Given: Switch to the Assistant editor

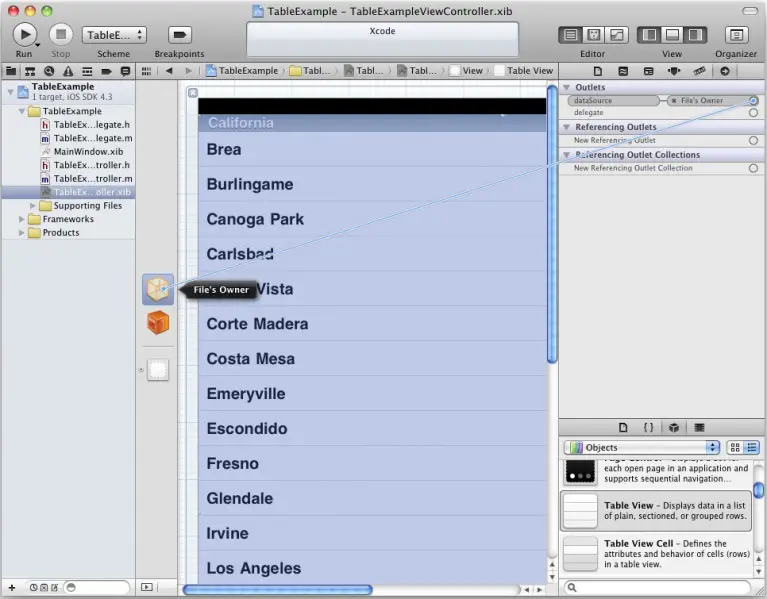Looking at the screenshot, I should [x=593, y=34].
